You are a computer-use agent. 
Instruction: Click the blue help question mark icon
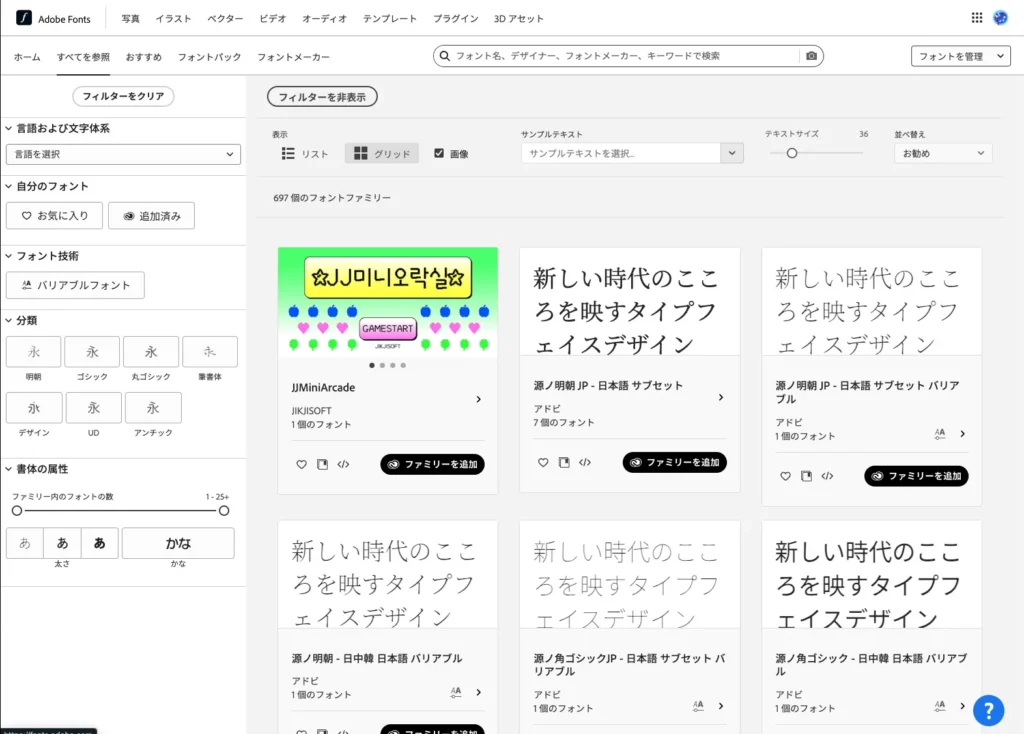point(988,710)
